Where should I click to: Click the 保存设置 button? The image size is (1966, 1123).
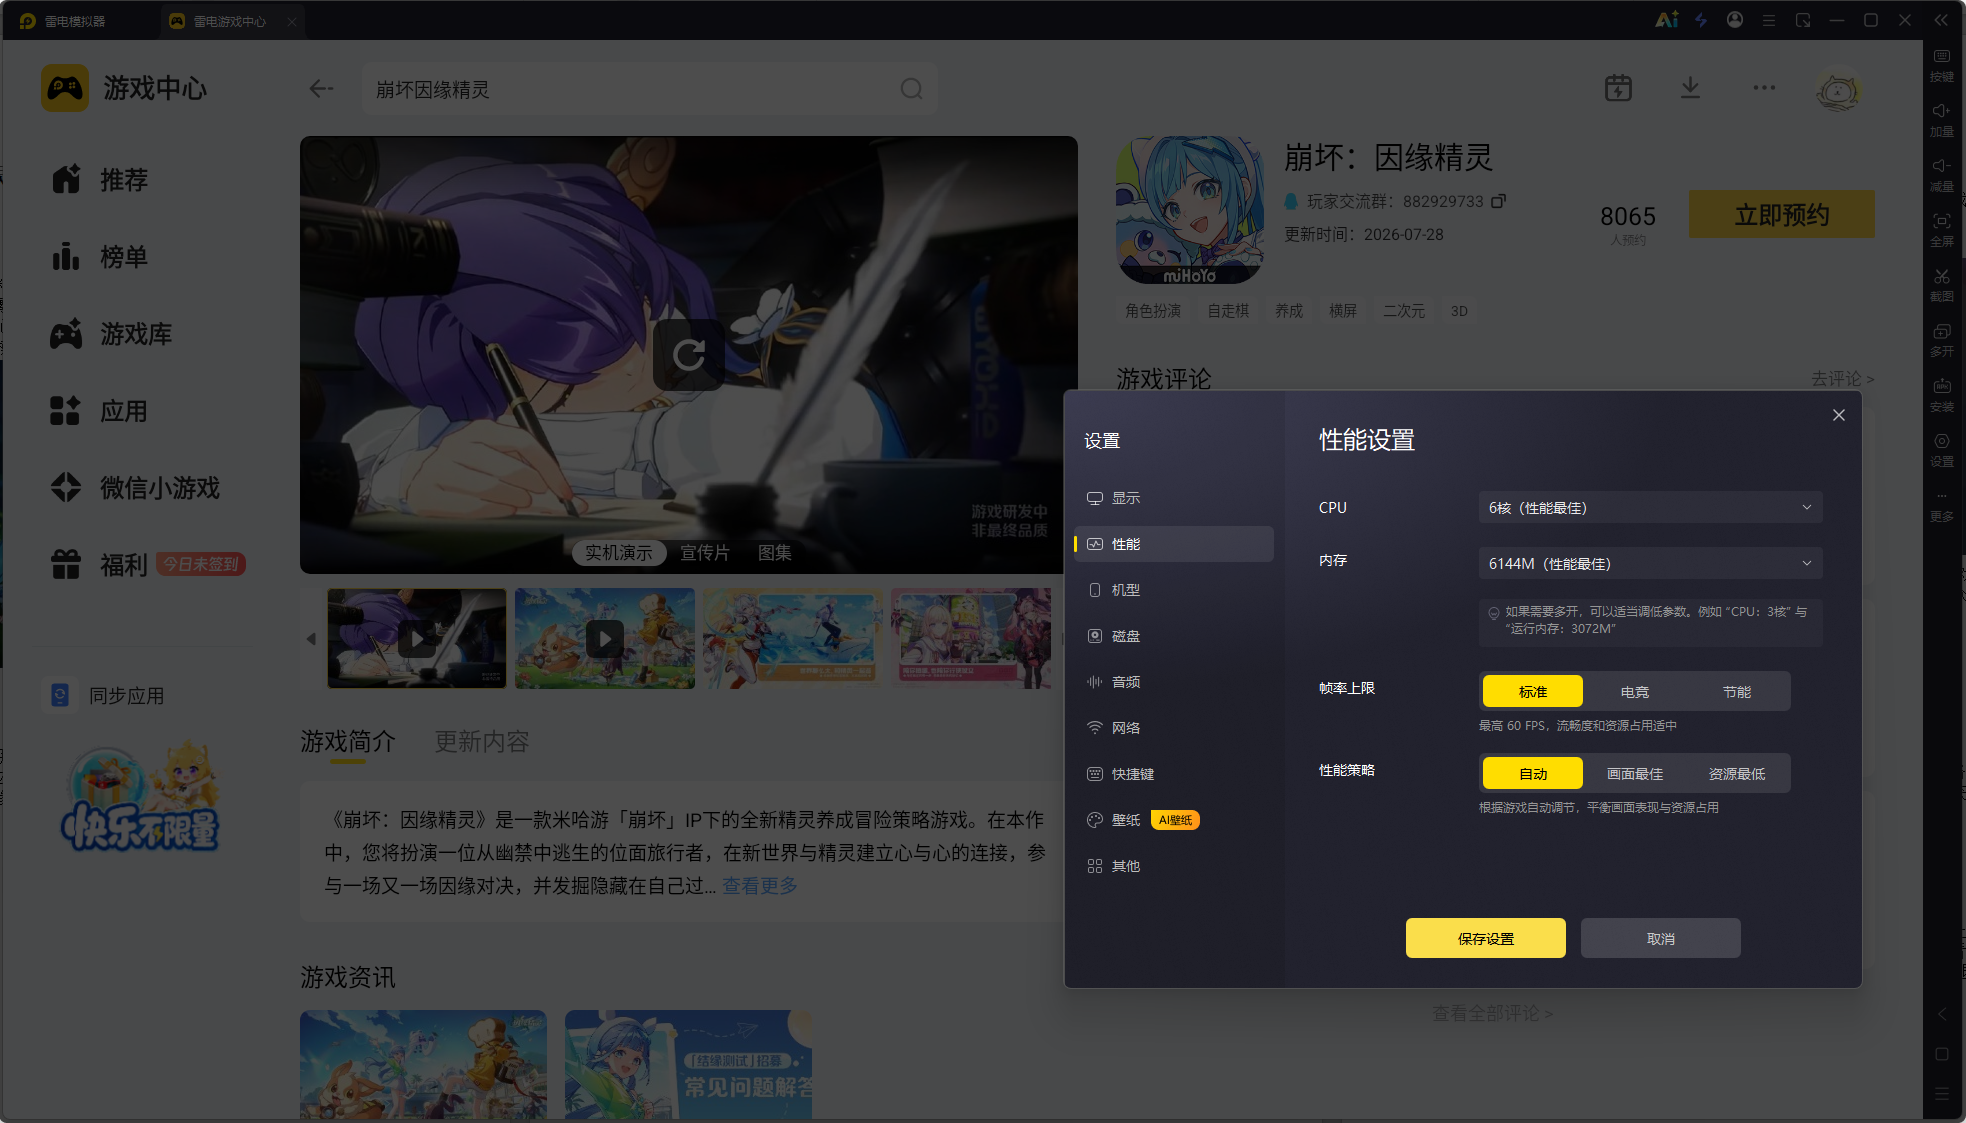[x=1486, y=938]
